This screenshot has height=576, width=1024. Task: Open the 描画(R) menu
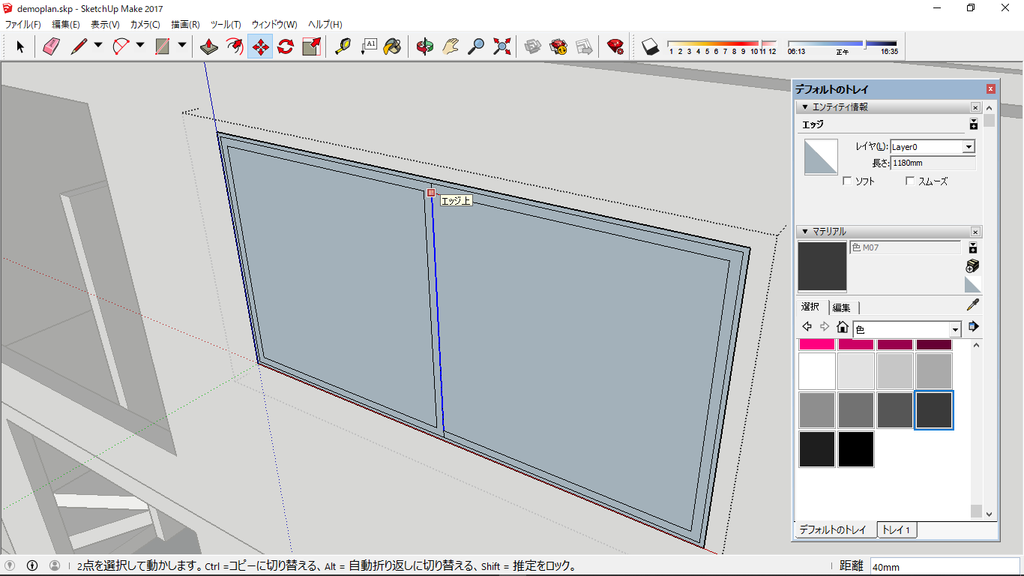coord(185,24)
